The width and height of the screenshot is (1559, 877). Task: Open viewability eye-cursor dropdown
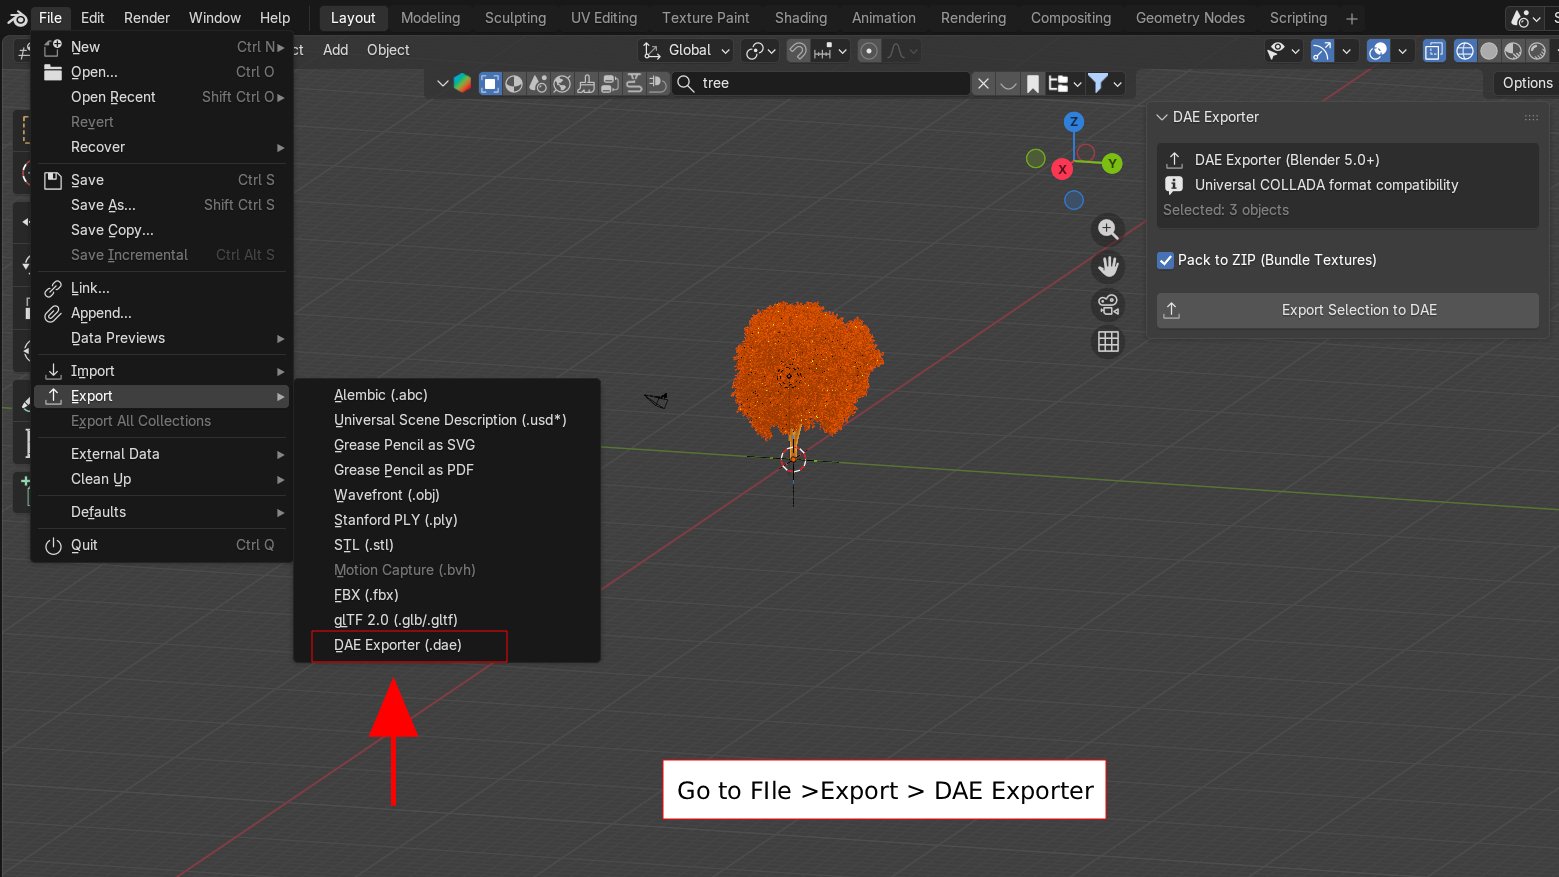pyautogui.click(x=1284, y=51)
